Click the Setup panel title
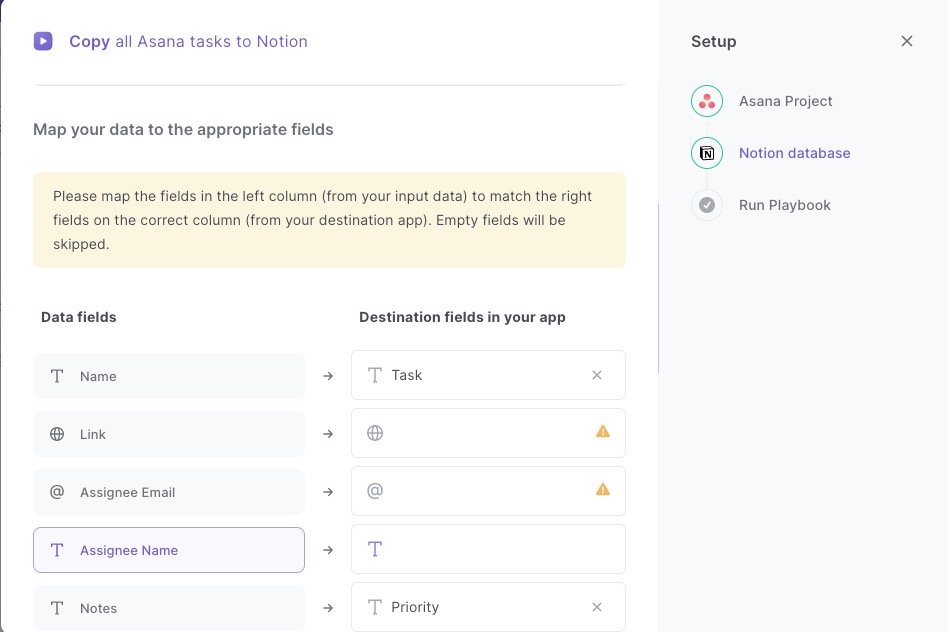Screen dimensions: 948x632 tap(713, 41)
